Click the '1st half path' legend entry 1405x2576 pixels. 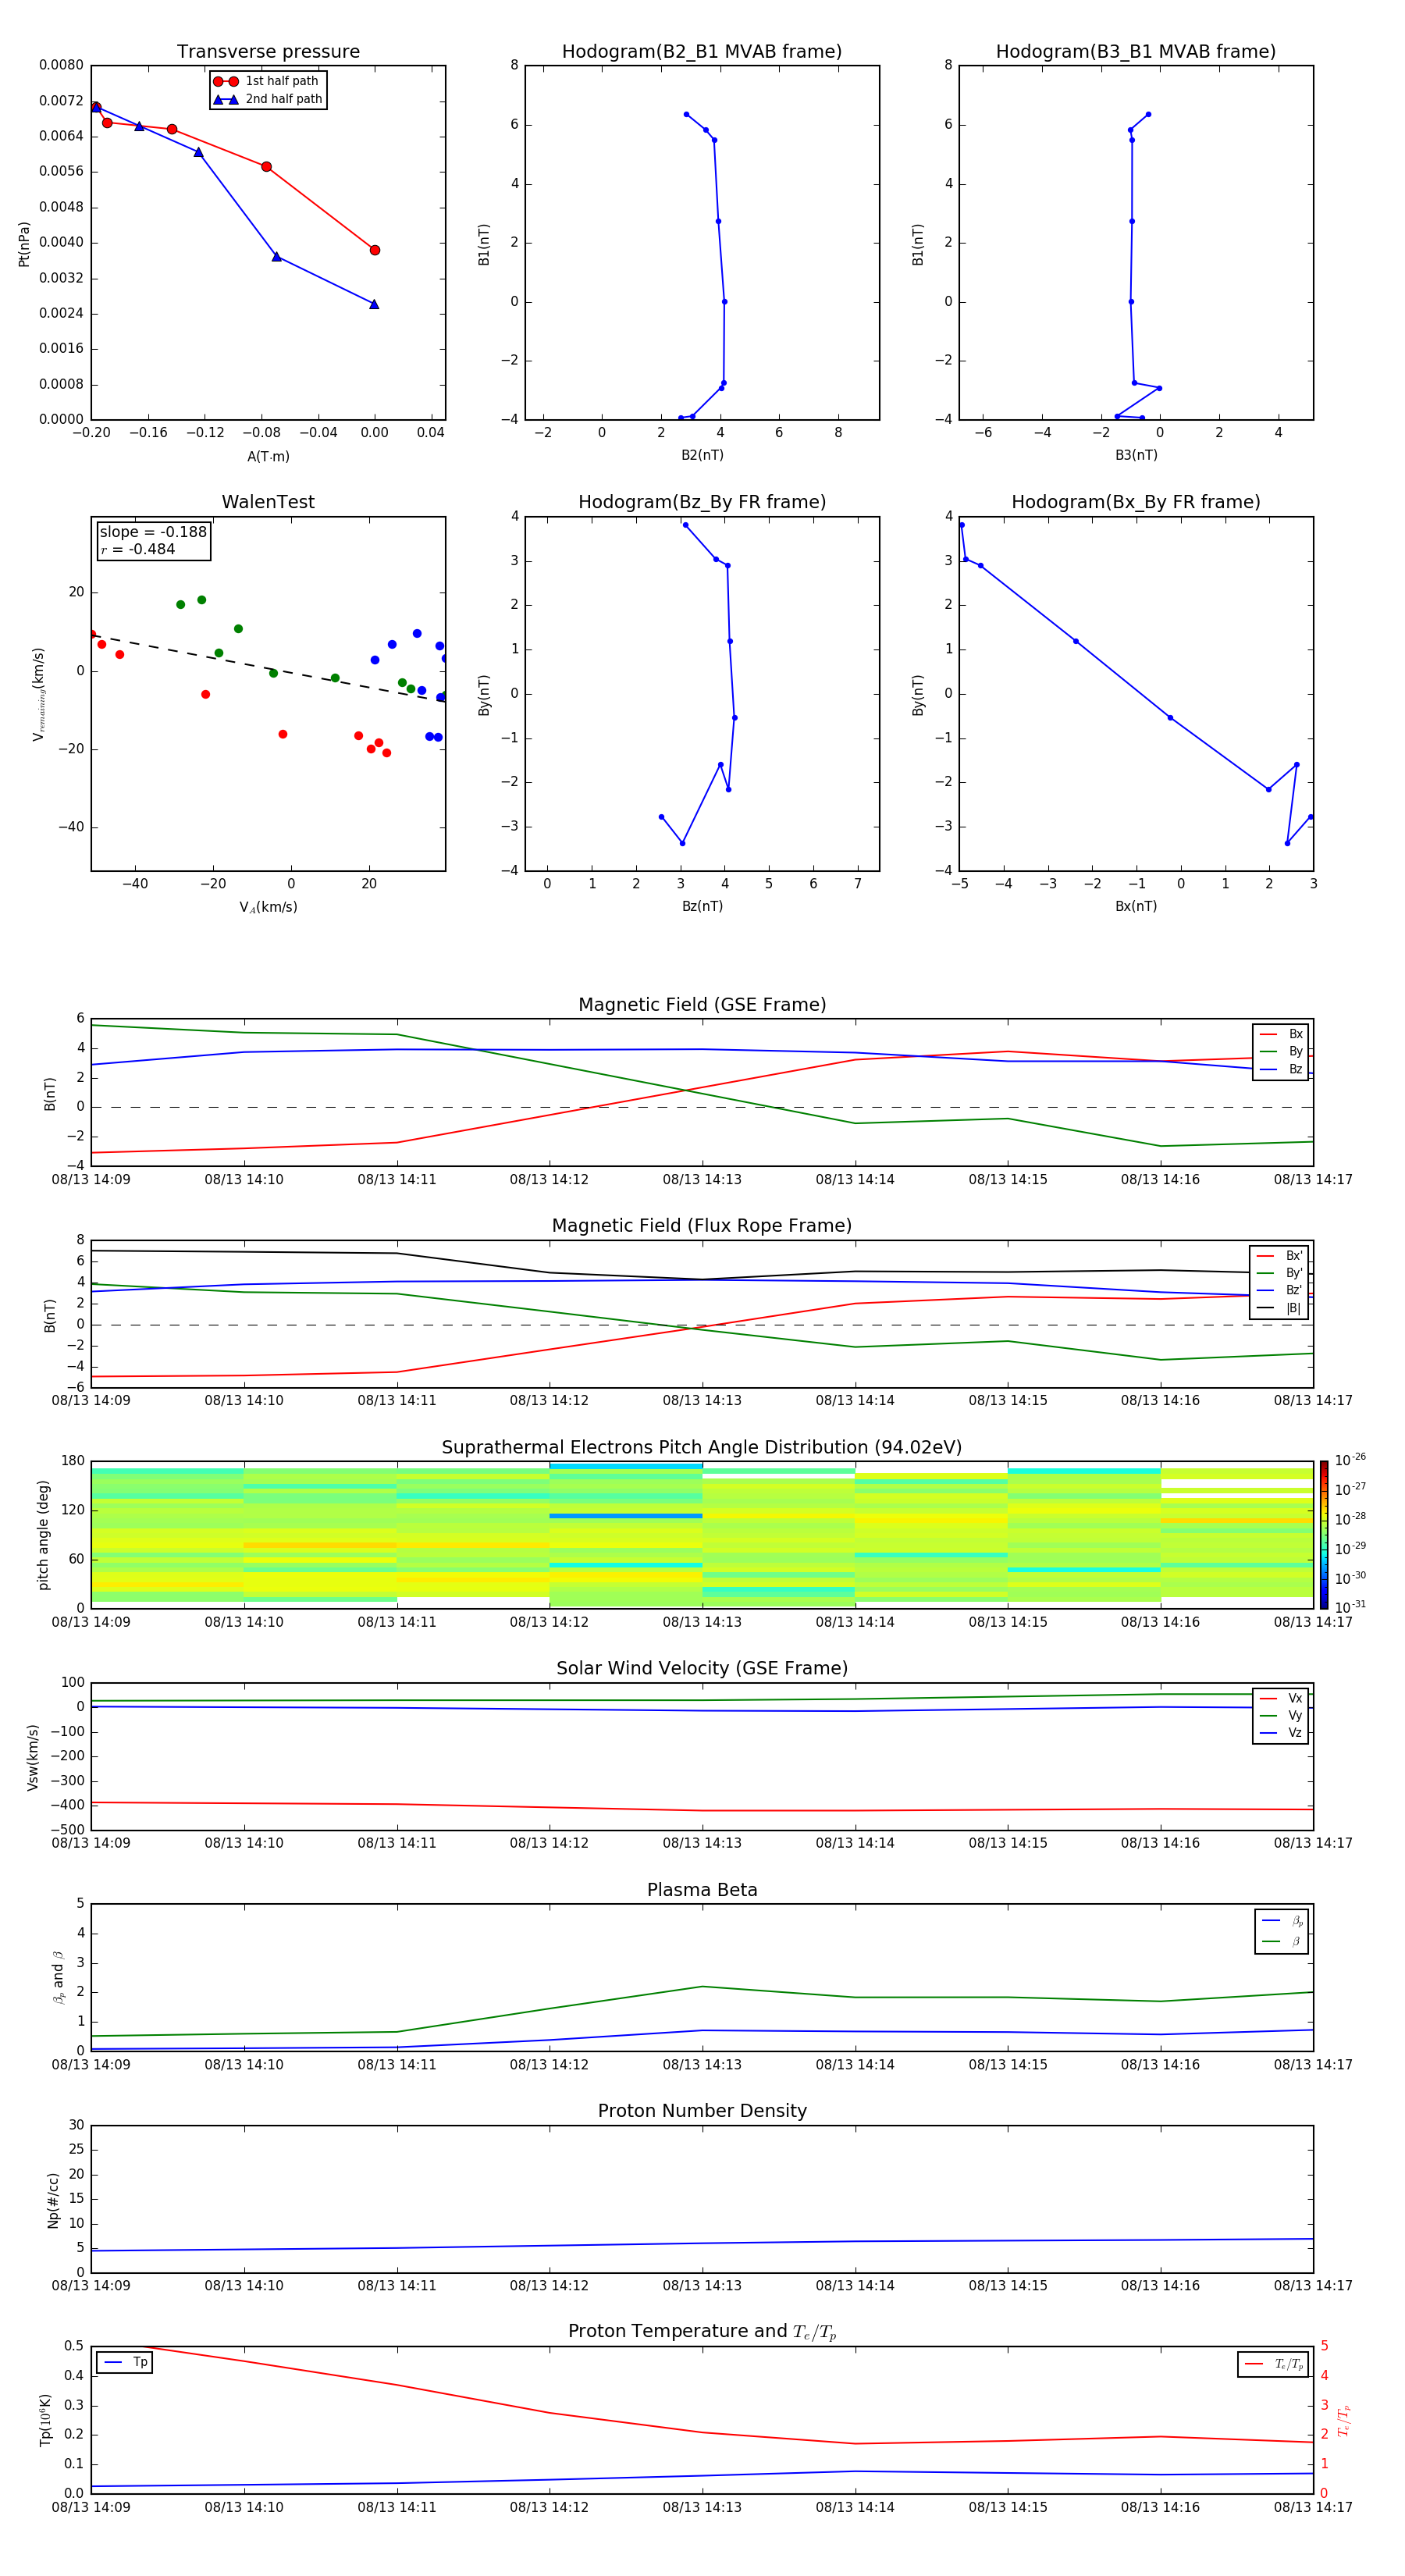[266, 82]
